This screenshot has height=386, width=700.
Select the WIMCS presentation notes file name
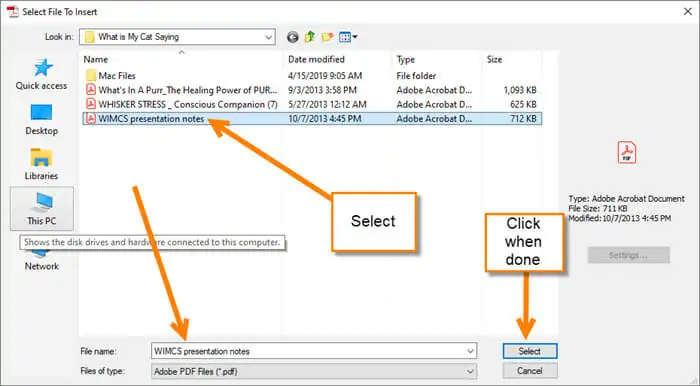(151, 119)
